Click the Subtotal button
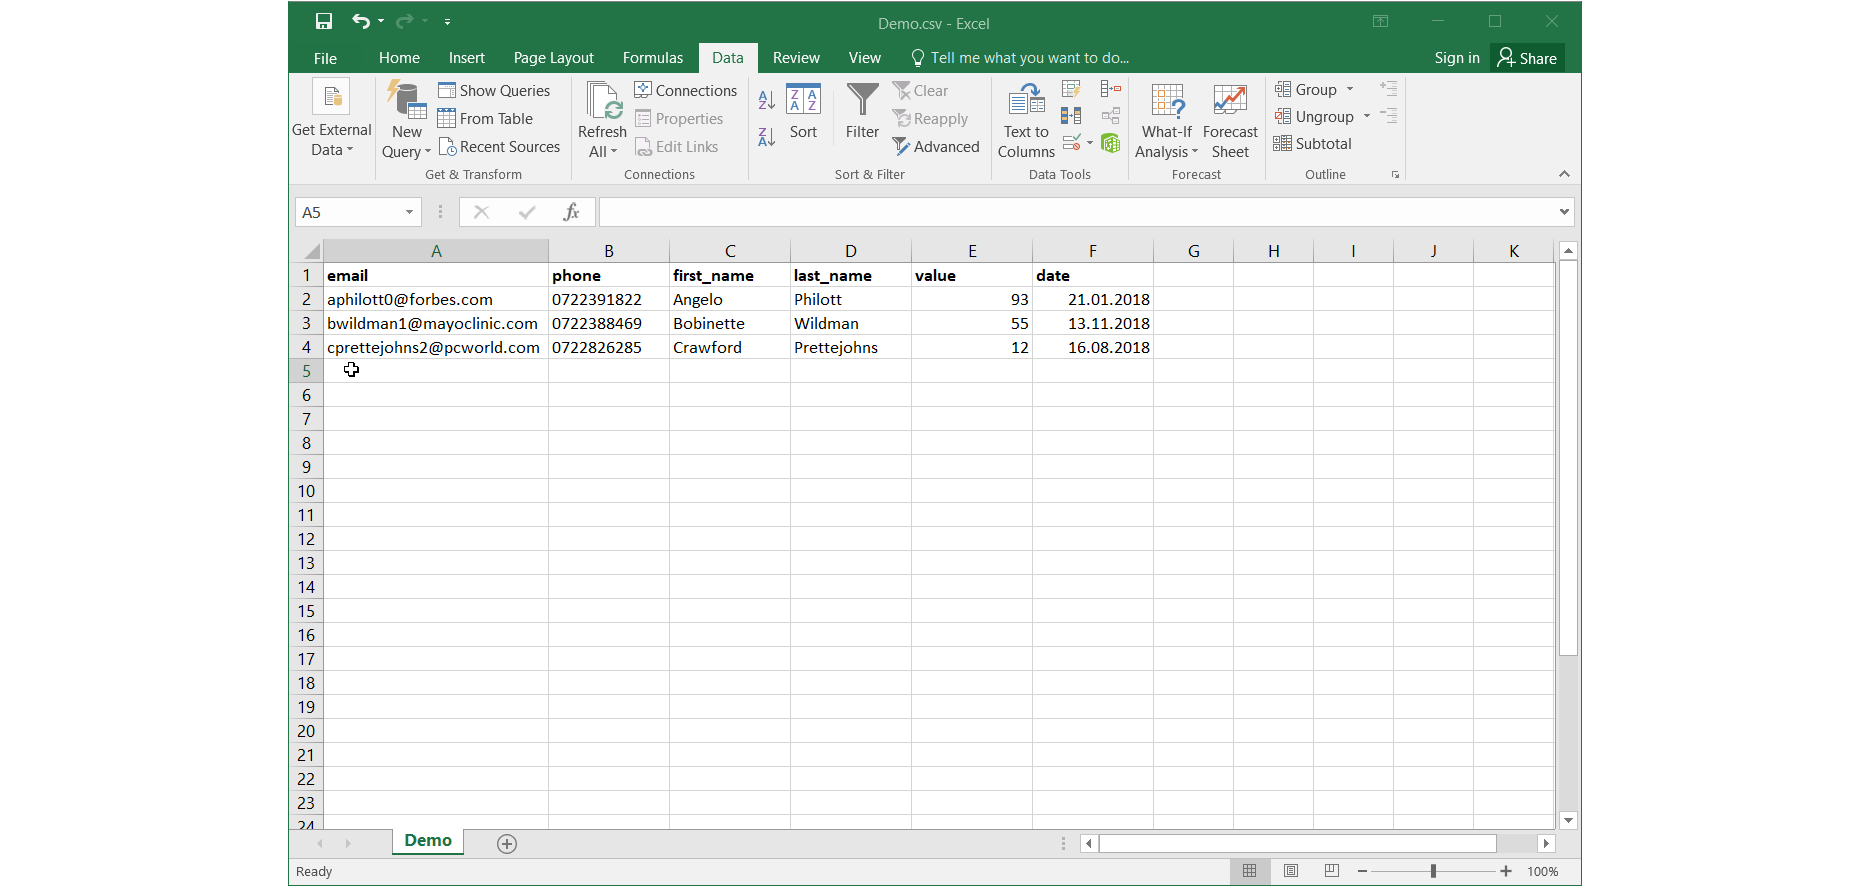The height and width of the screenshot is (888, 1871). tap(1313, 144)
